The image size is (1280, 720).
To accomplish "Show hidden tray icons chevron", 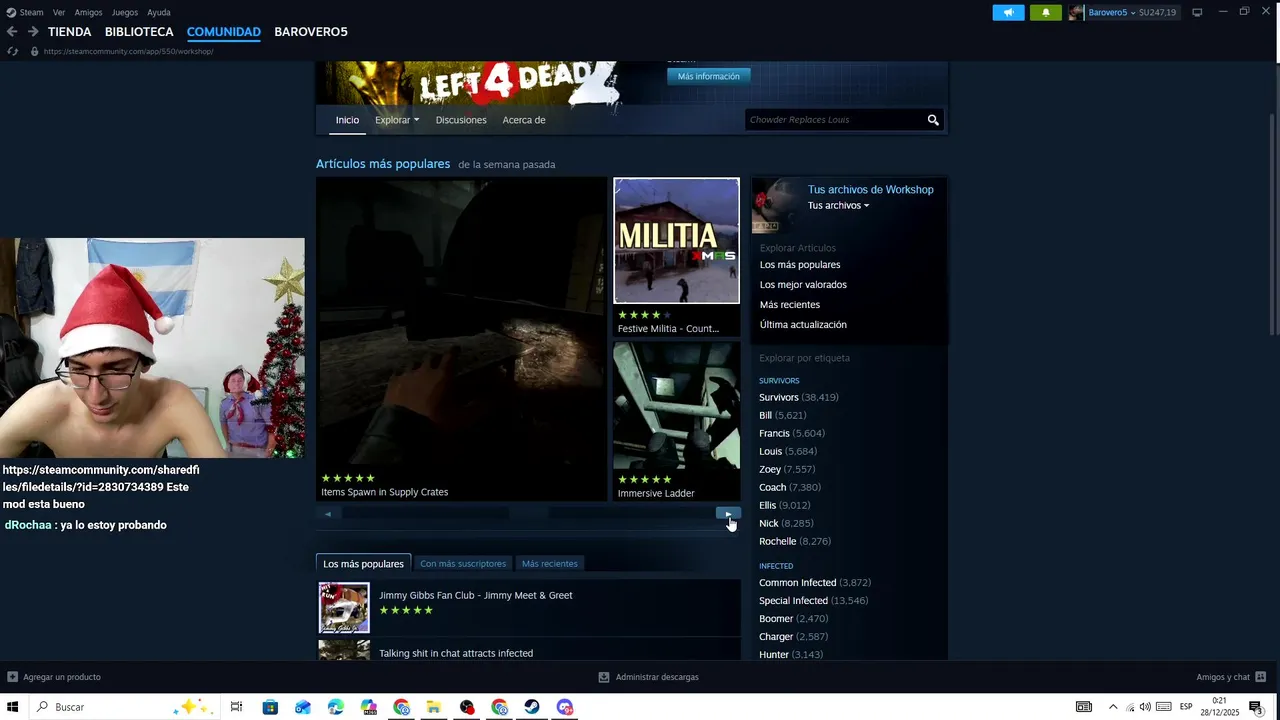I will pos(1113,707).
